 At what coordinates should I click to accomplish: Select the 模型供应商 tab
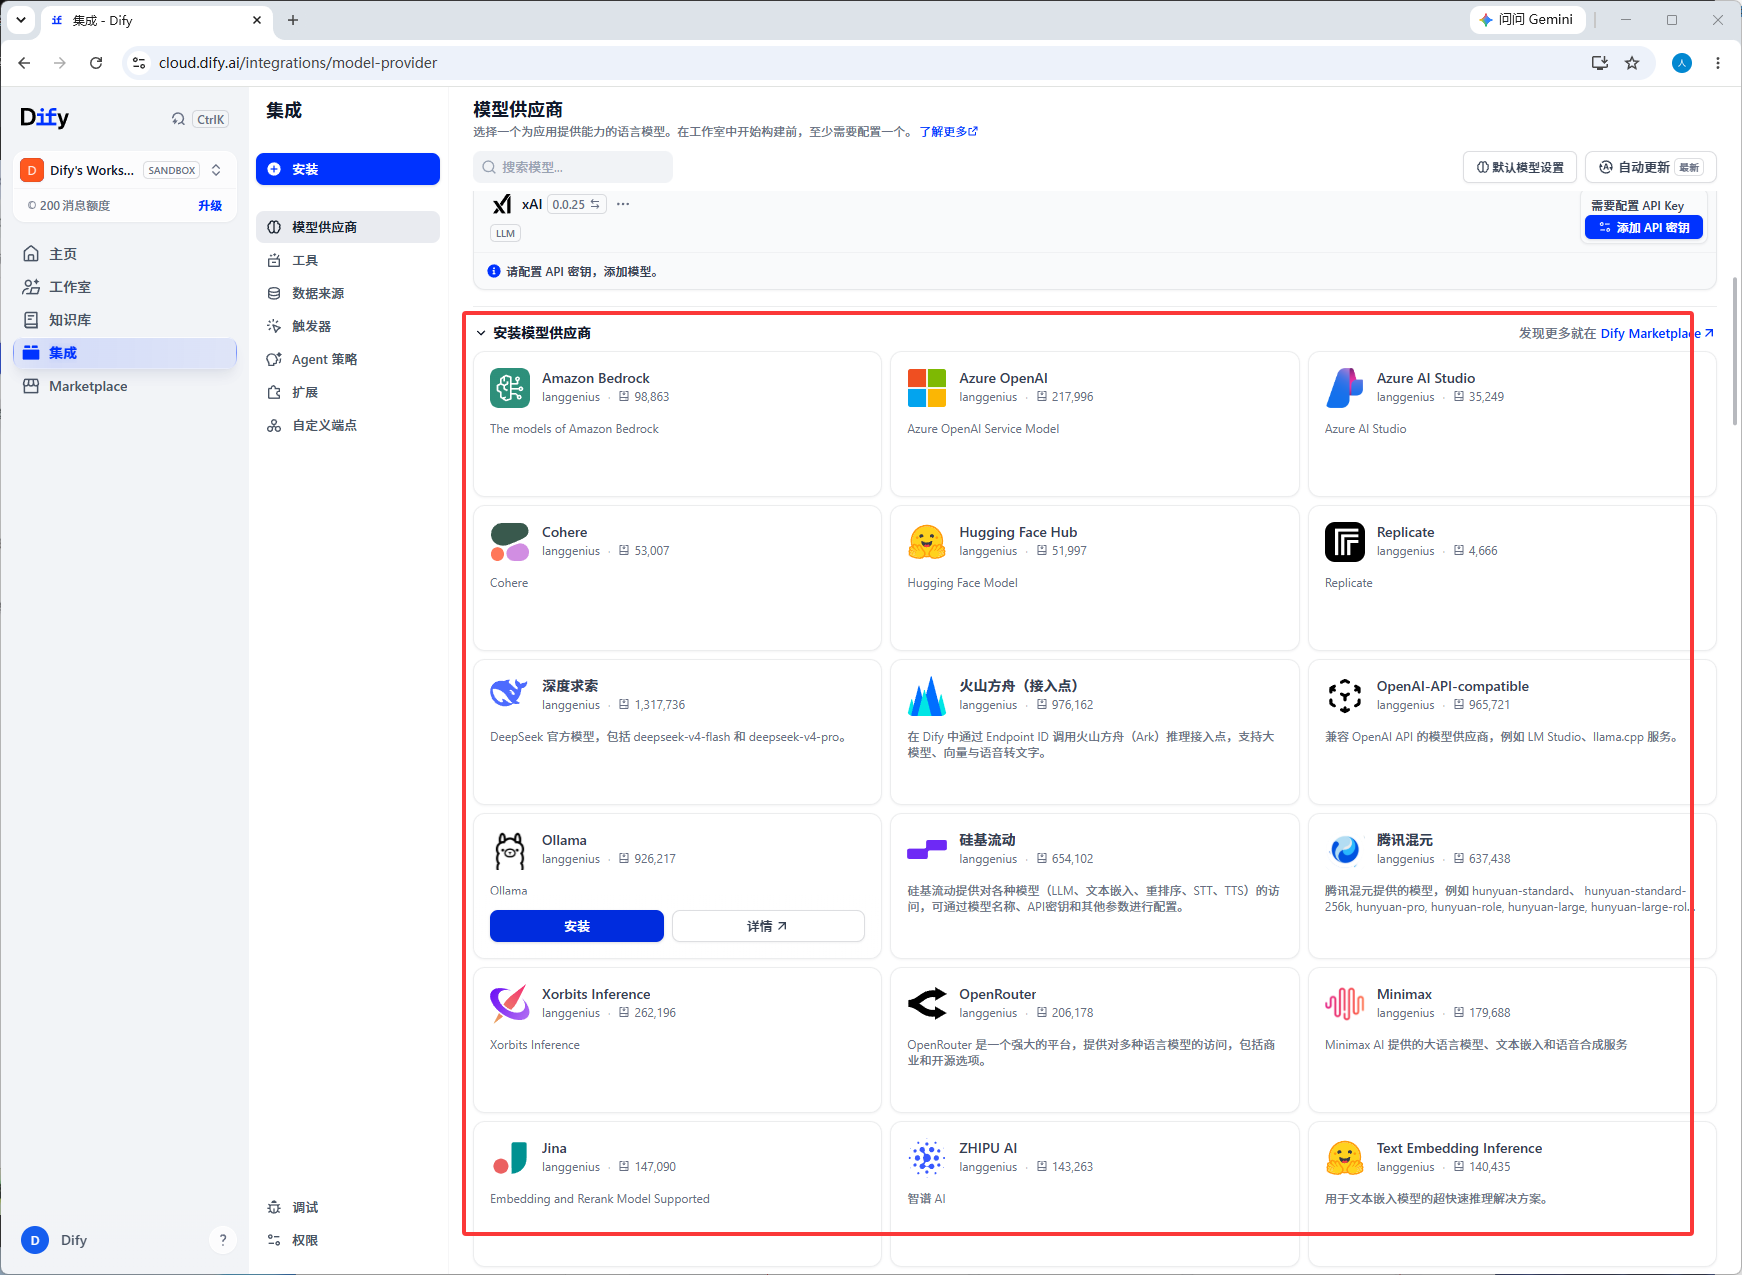tap(348, 227)
